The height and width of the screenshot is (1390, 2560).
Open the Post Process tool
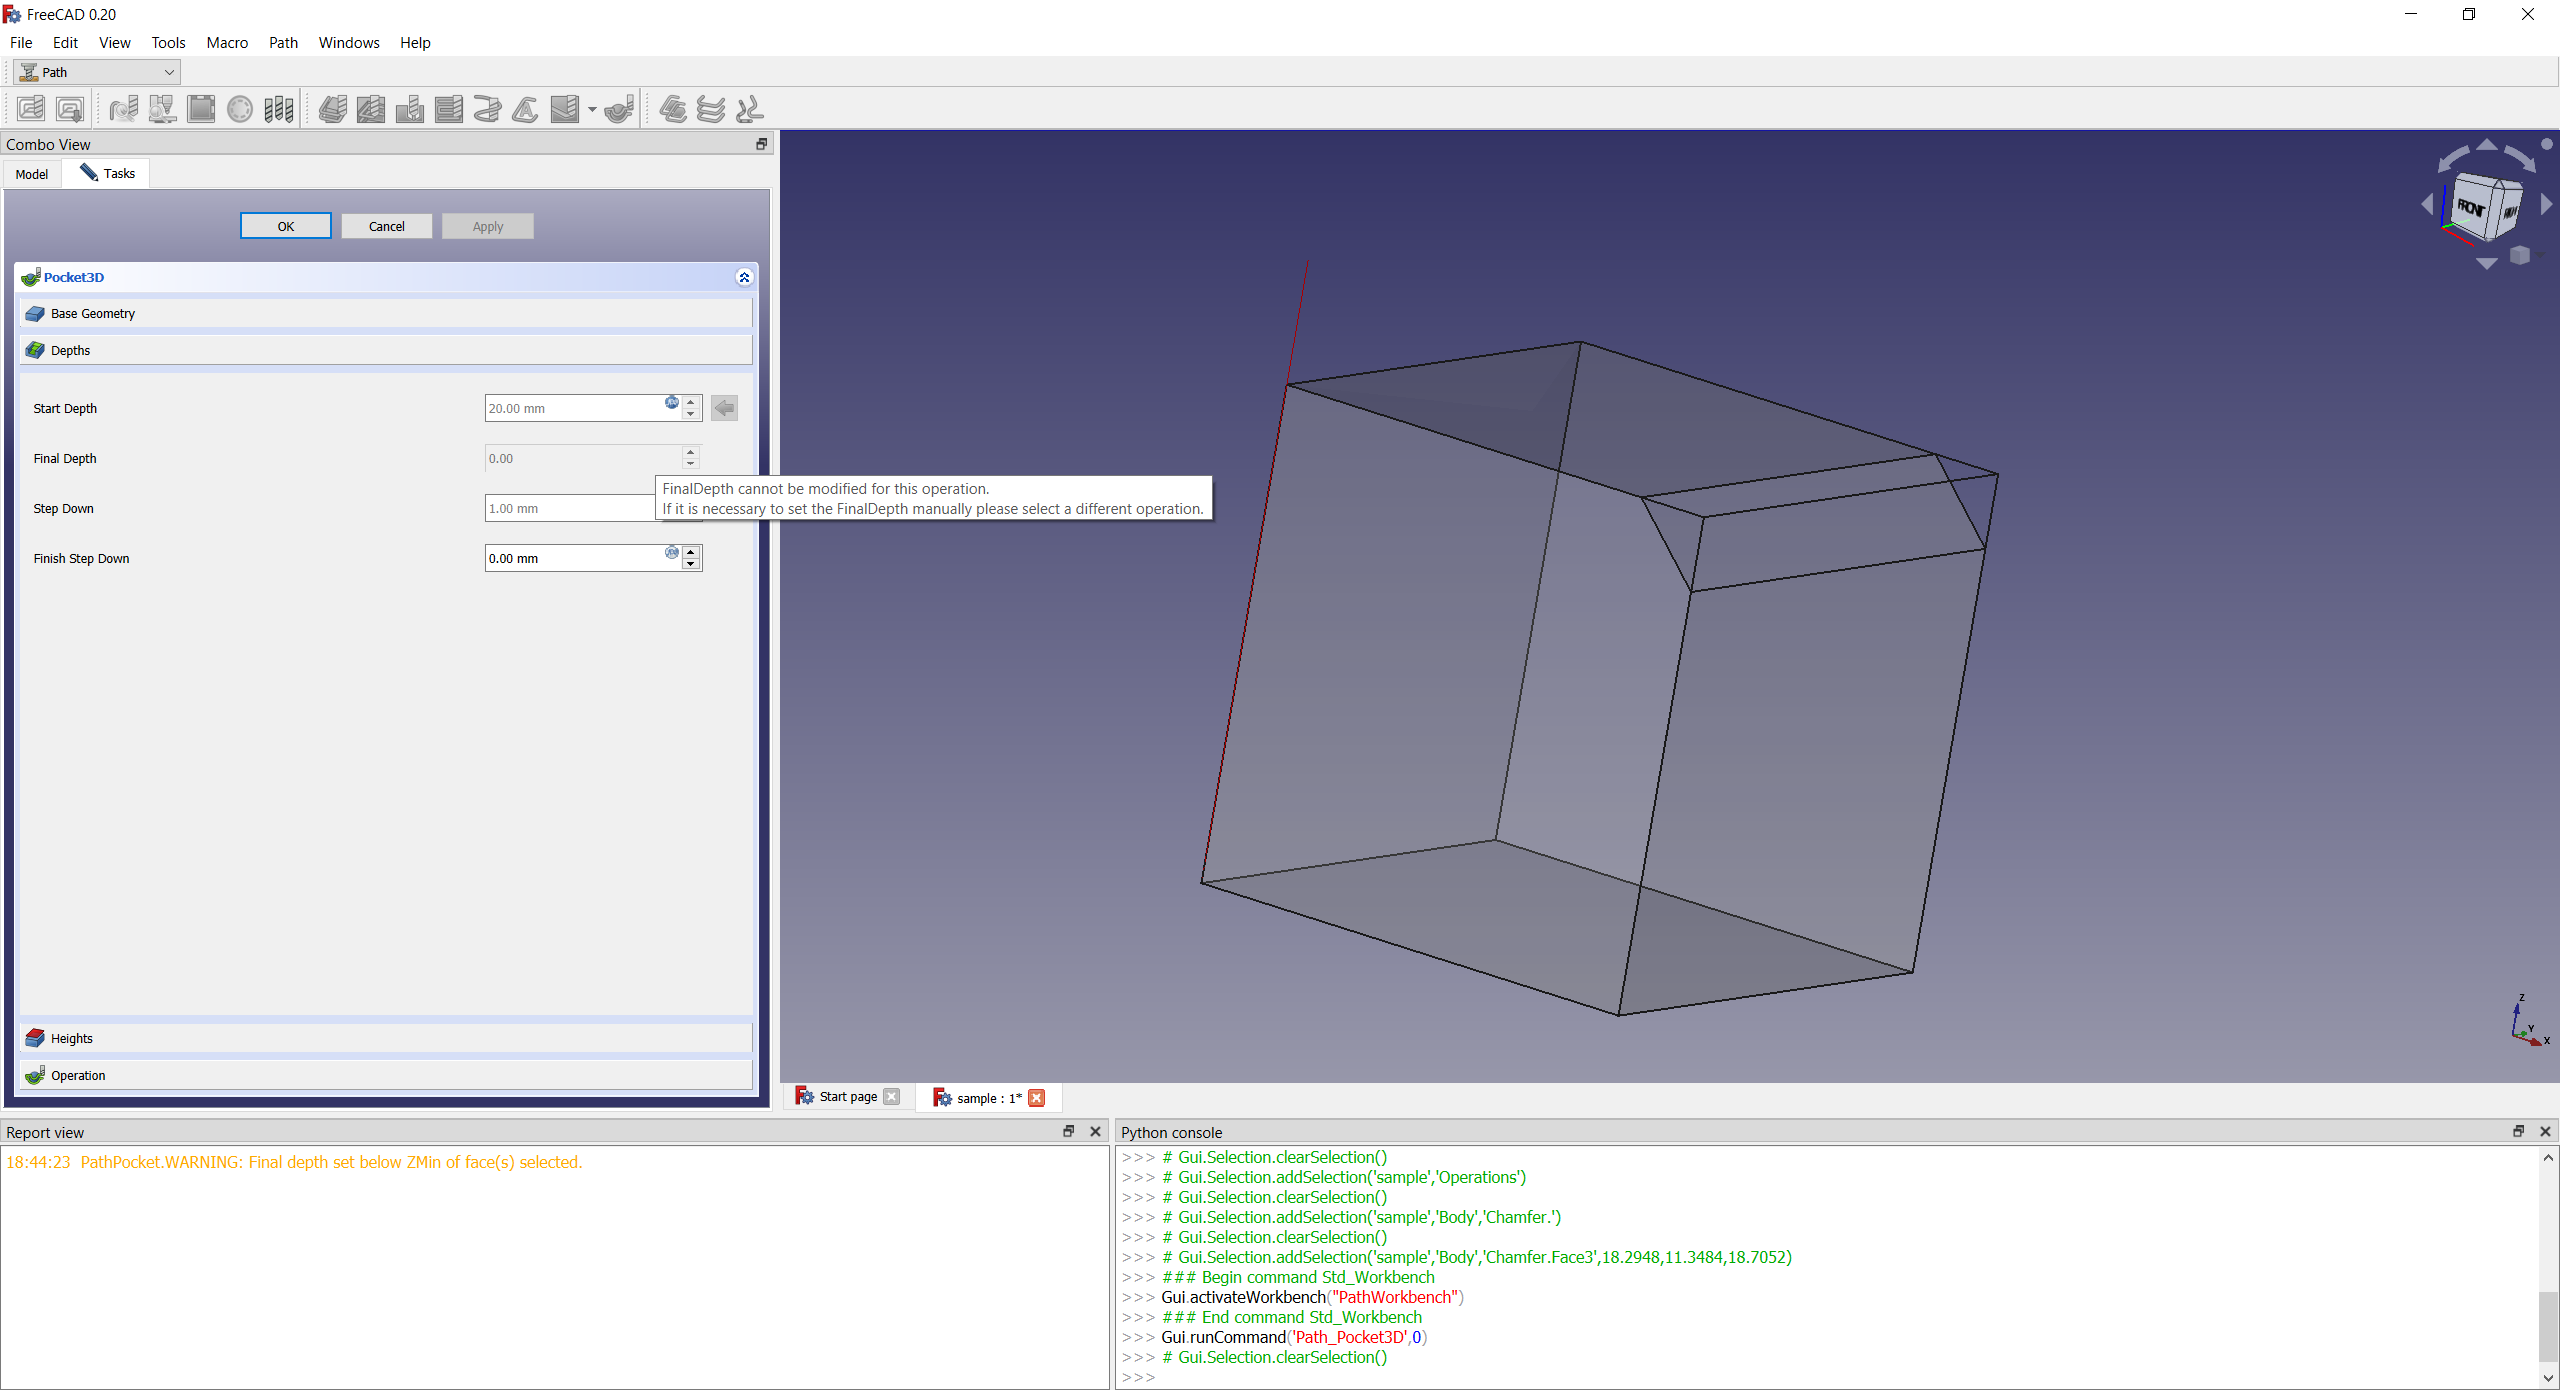(70, 108)
